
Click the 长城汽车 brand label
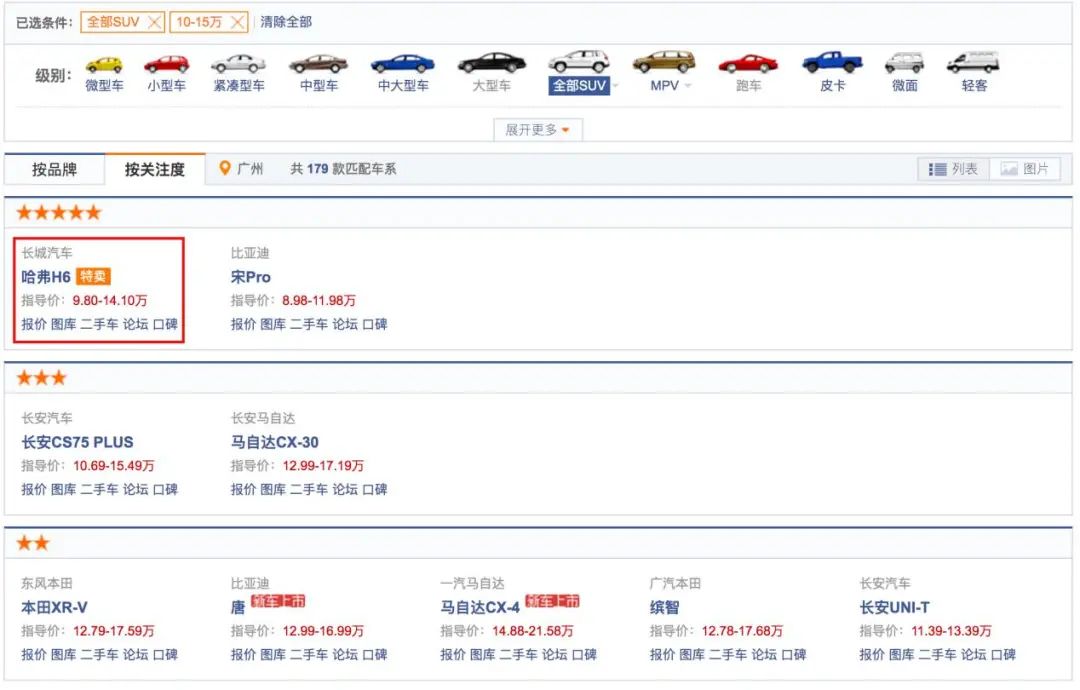tap(46, 253)
